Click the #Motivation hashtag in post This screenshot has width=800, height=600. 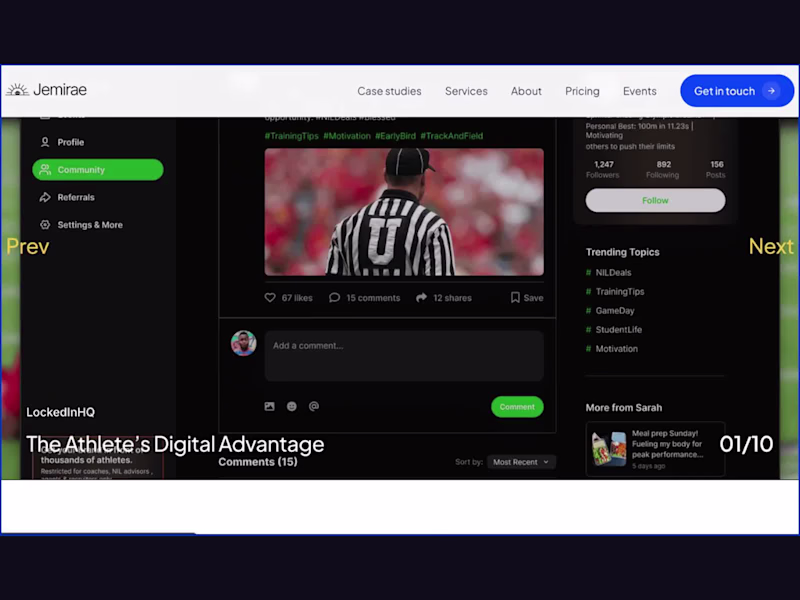pos(347,136)
